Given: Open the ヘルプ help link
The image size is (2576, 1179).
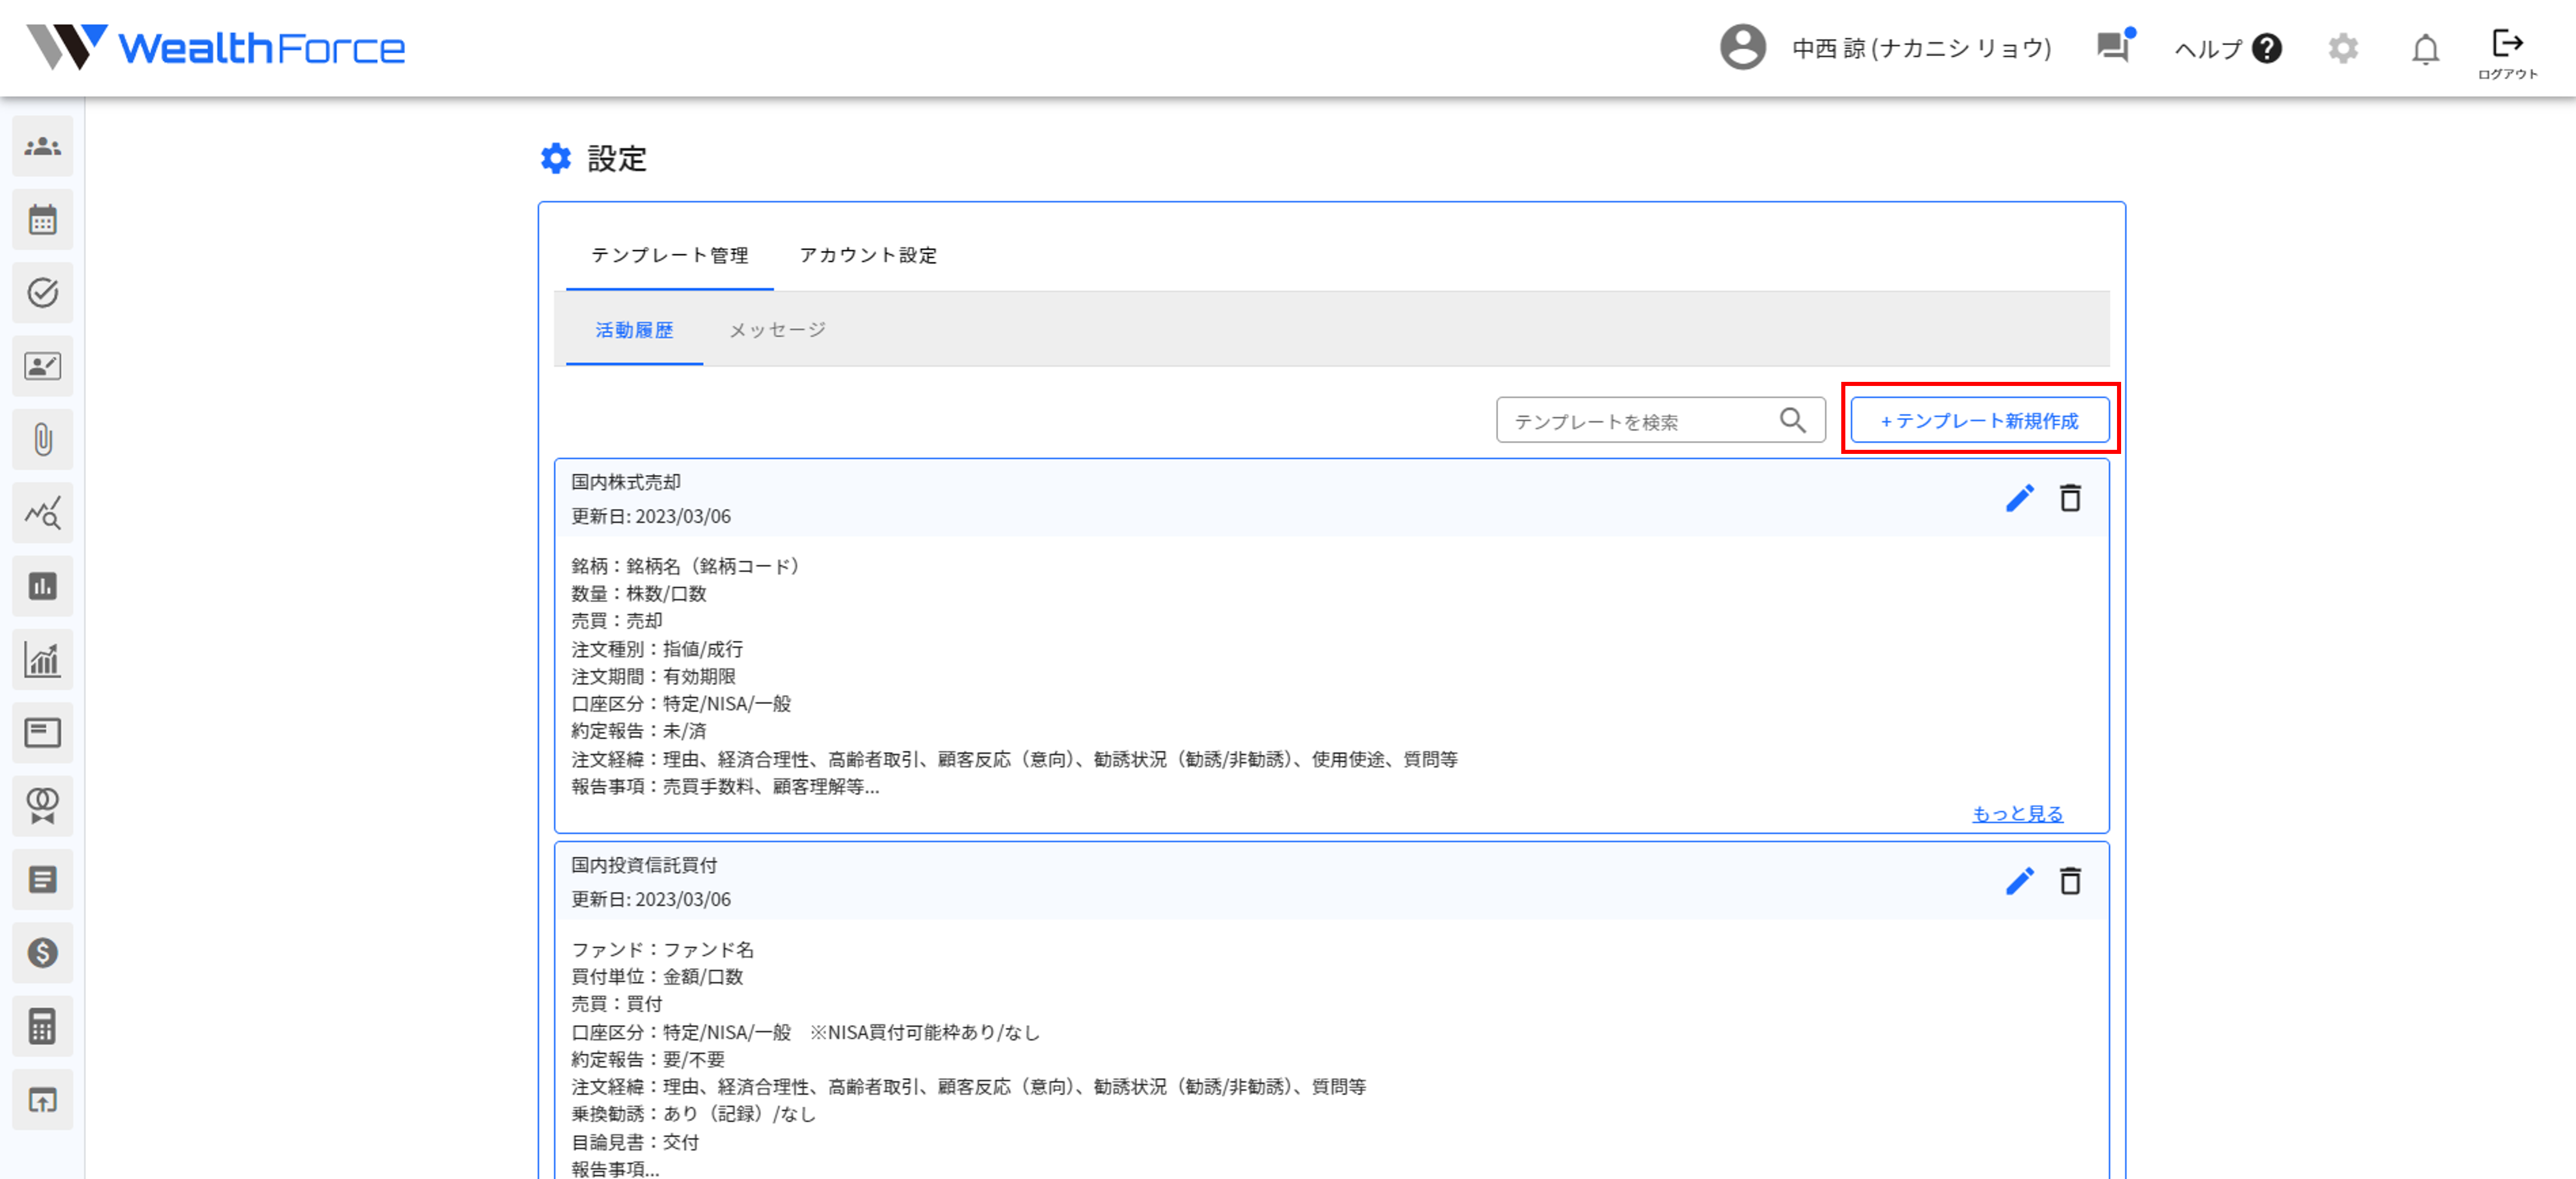Looking at the screenshot, I should 2227,48.
